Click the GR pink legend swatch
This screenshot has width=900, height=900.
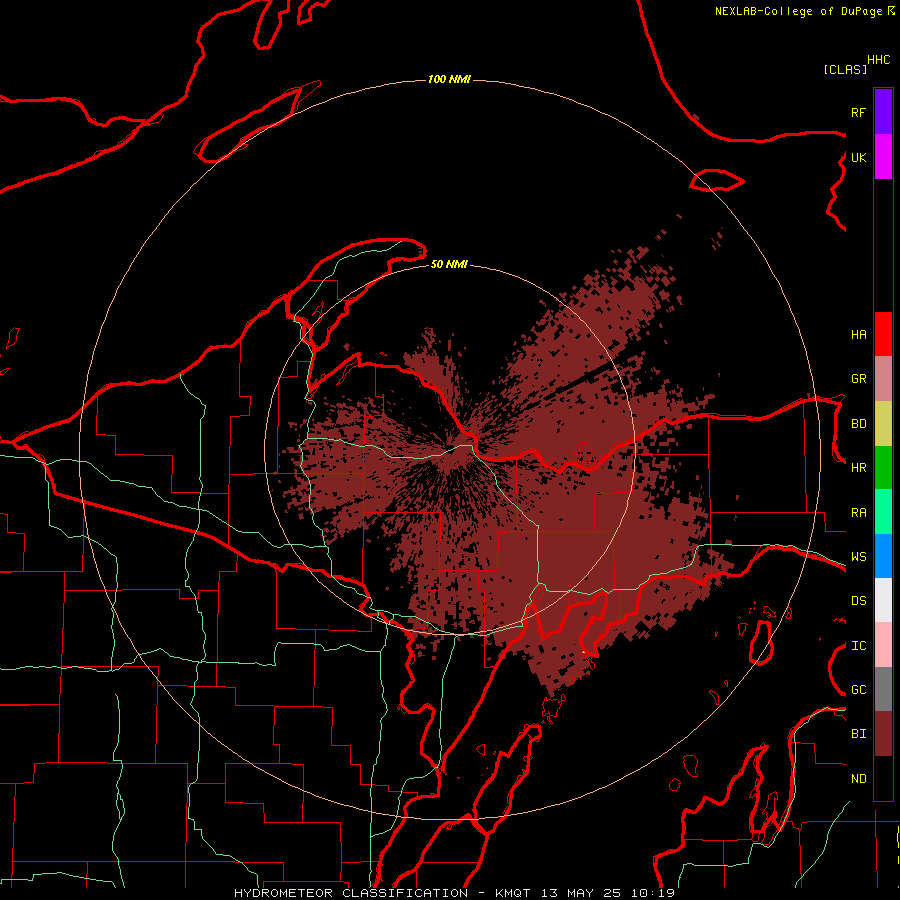click(883, 378)
